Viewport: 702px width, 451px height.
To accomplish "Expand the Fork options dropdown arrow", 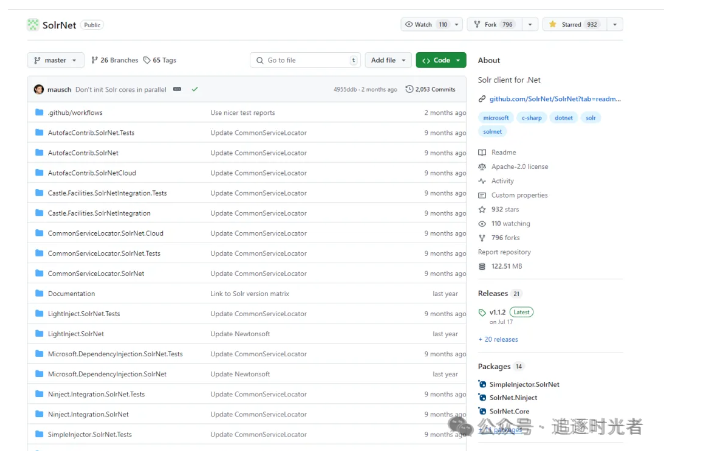I will (530, 24).
